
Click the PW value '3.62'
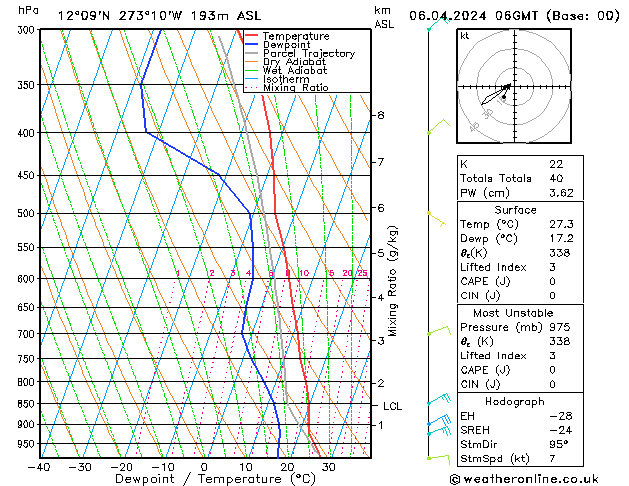(x=561, y=193)
